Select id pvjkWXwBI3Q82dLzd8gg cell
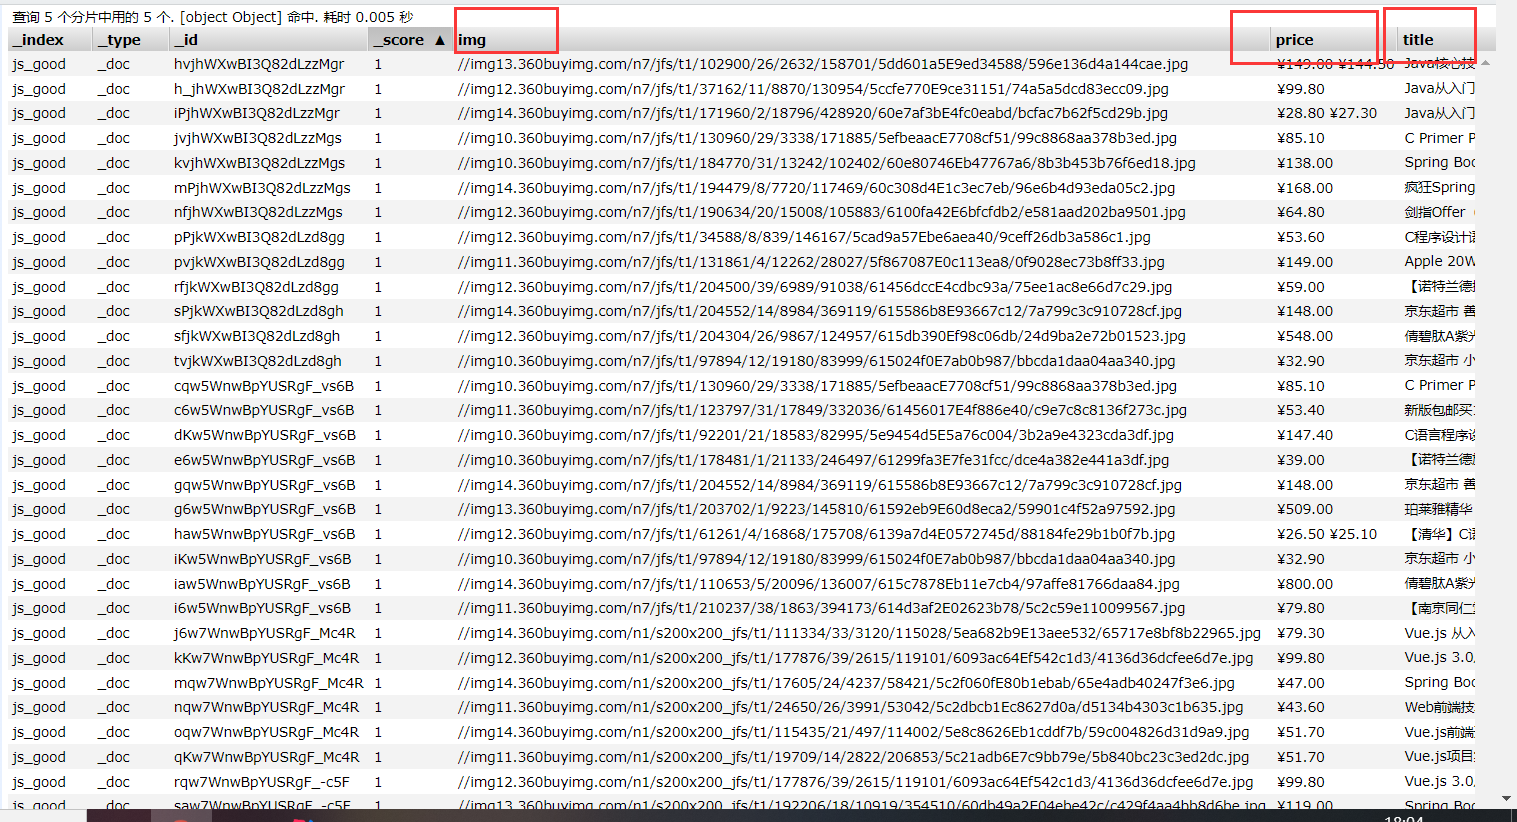Viewport: 1517px width, 822px height. [x=259, y=262]
